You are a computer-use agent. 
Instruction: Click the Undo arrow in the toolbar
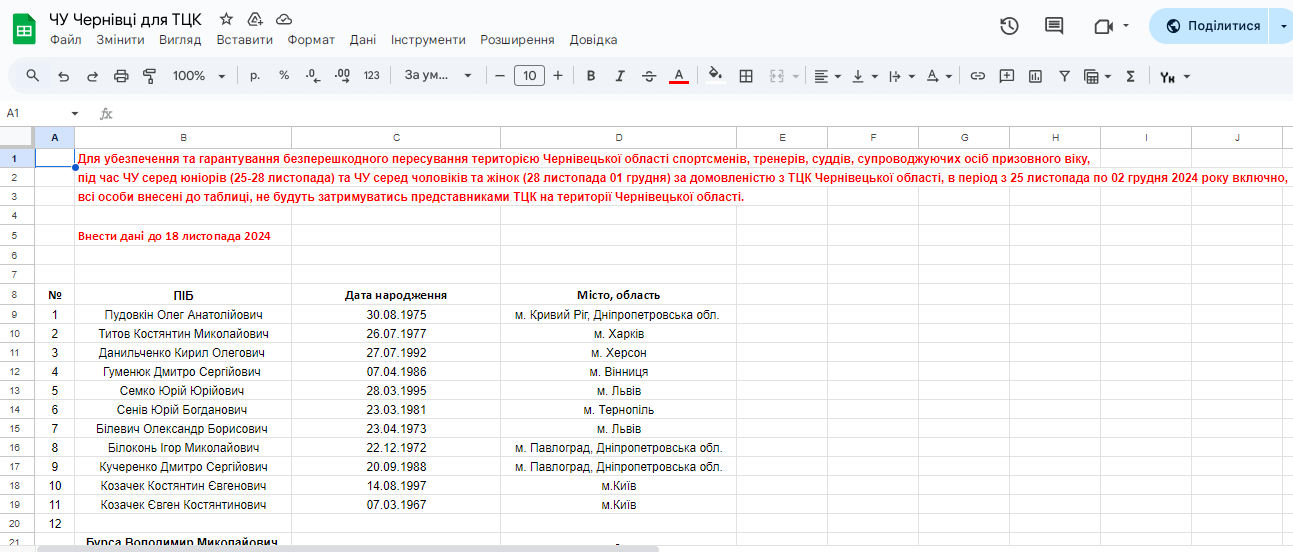(63, 76)
